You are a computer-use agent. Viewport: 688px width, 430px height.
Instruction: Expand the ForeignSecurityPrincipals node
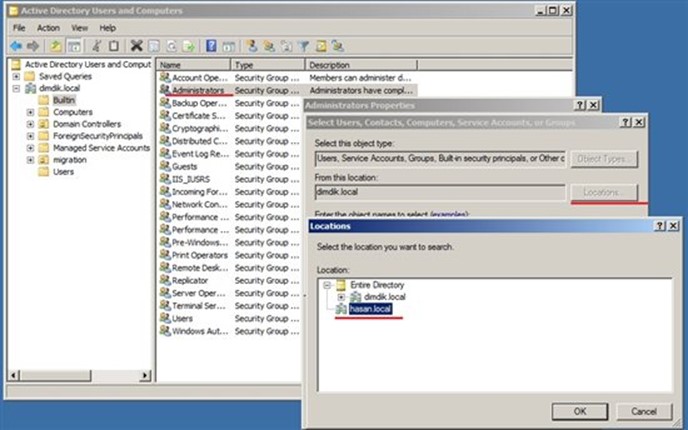[30, 136]
